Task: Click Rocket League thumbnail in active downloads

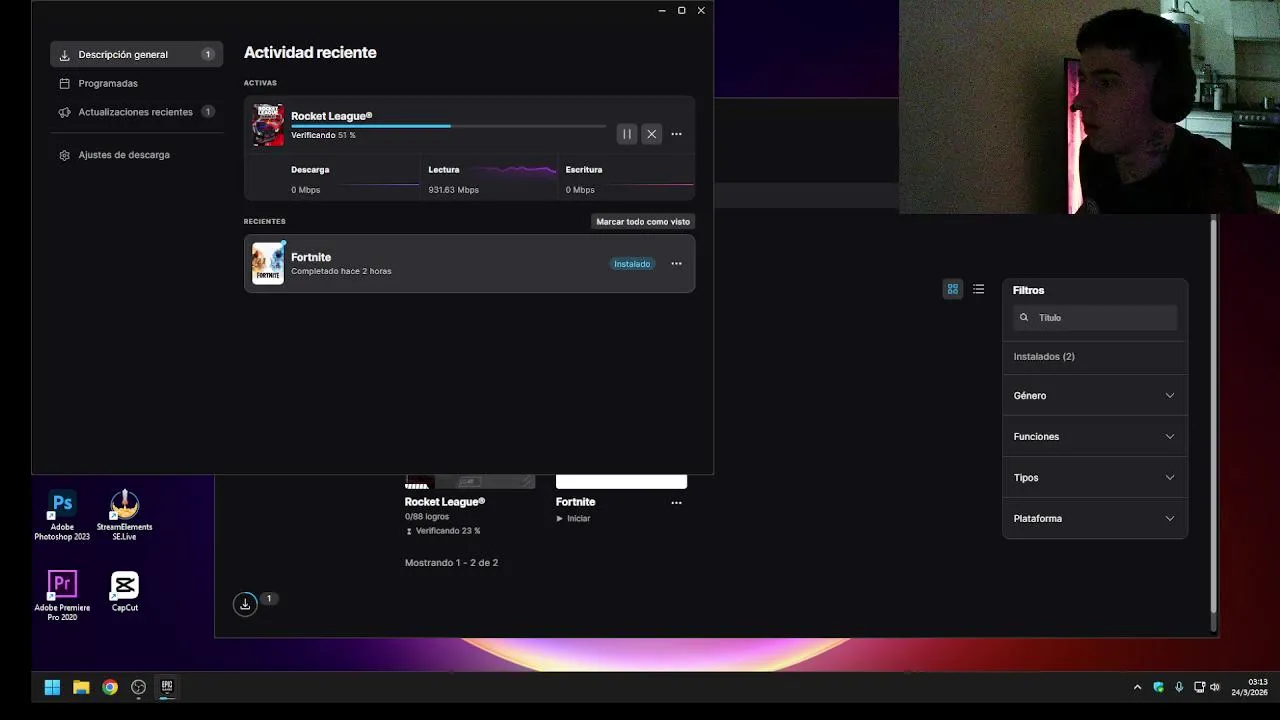Action: click(x=268, y=125)
